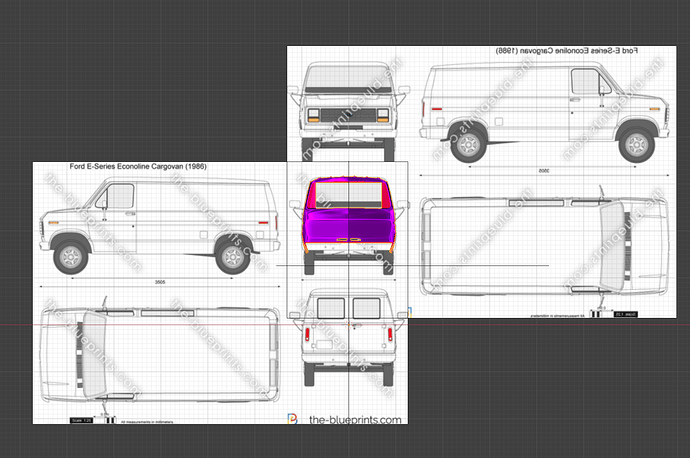Select the side view van drawing on the left blueprint
Screen dimensions: 690x458
[x=160, y=225]
